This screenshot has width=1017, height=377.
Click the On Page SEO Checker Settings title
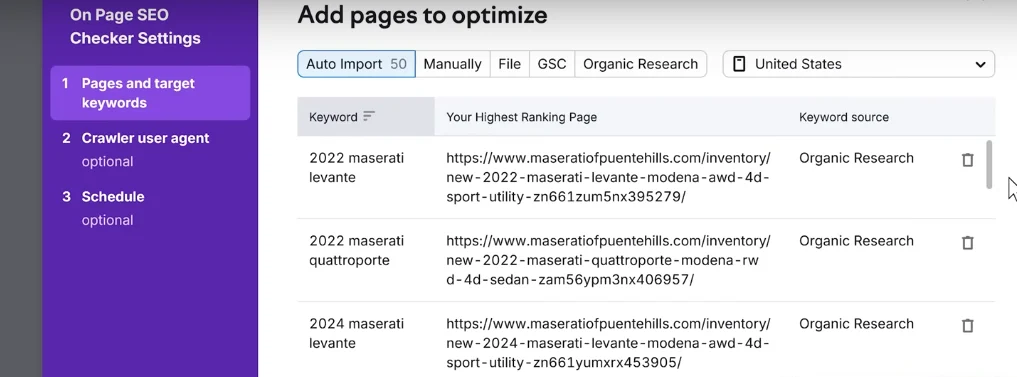coord(135,27)
